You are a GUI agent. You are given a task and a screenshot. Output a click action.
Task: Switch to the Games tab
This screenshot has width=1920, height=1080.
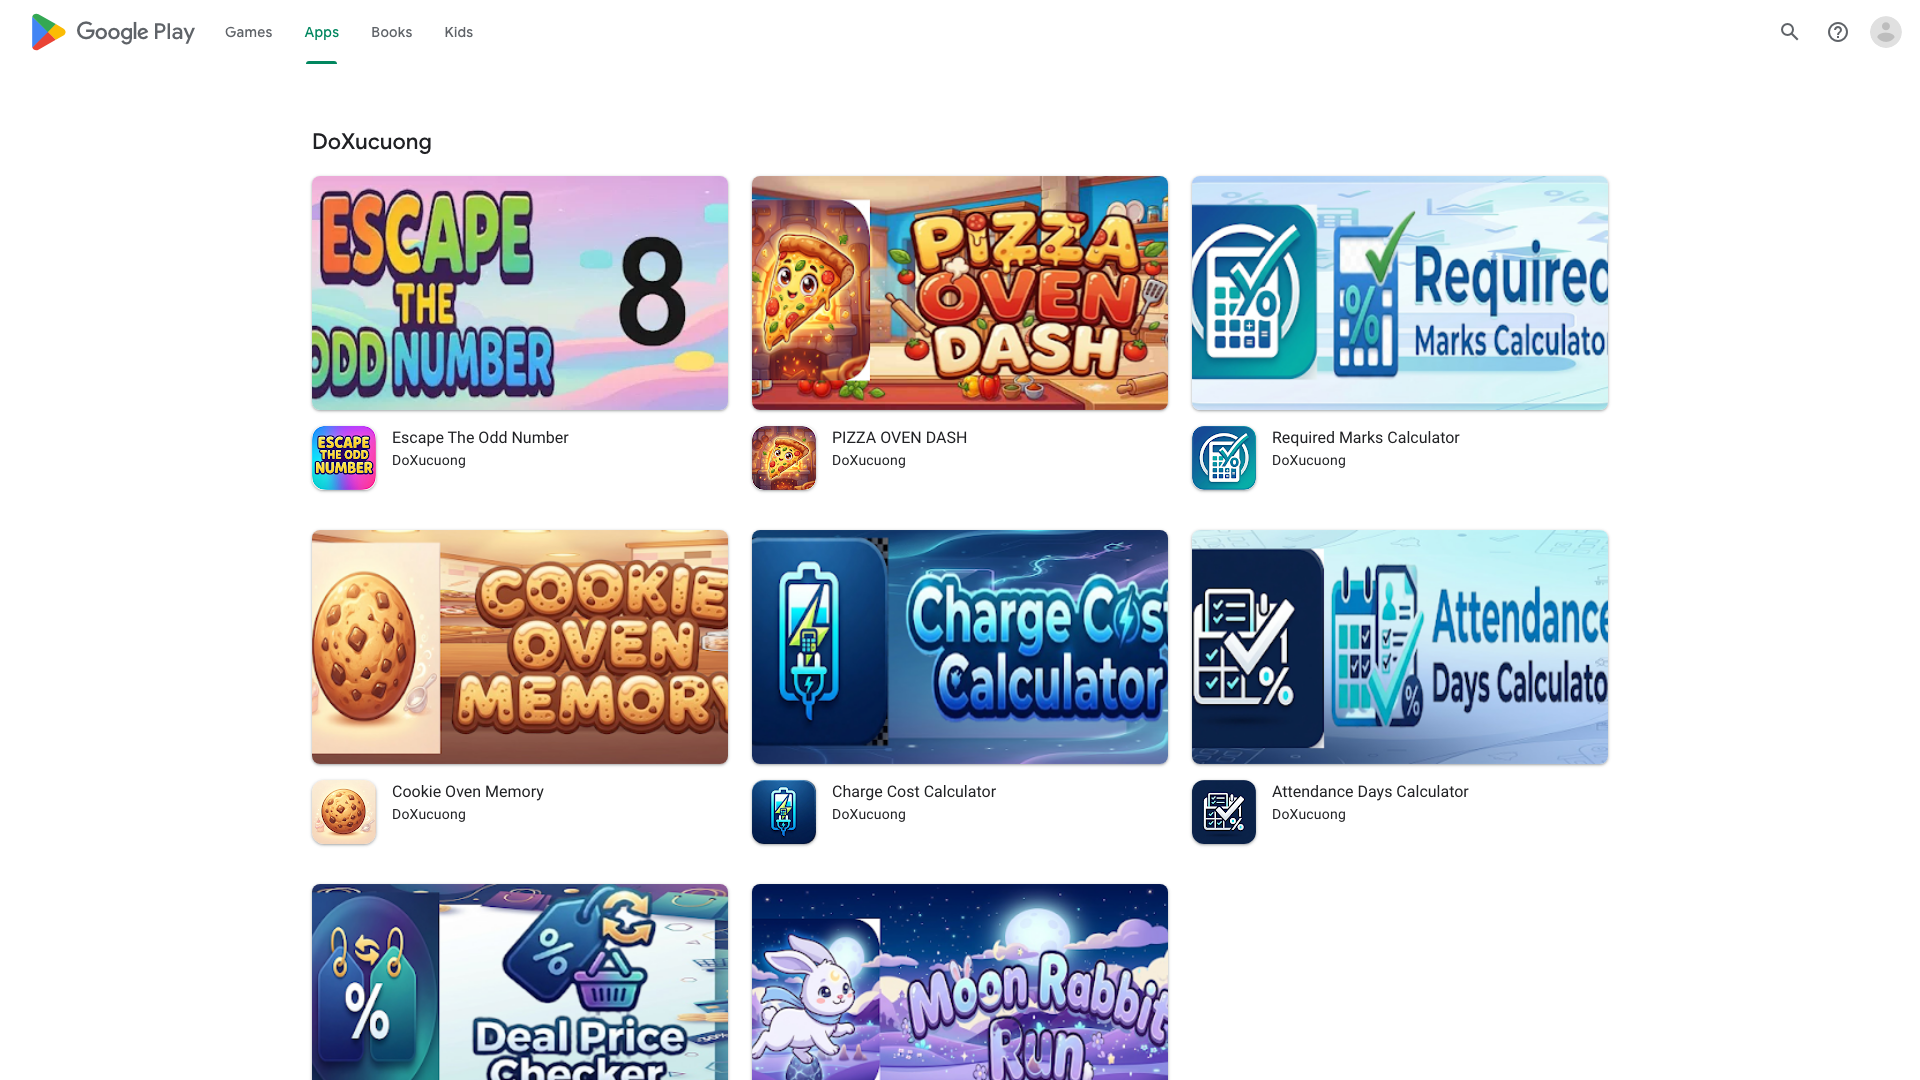249,32
